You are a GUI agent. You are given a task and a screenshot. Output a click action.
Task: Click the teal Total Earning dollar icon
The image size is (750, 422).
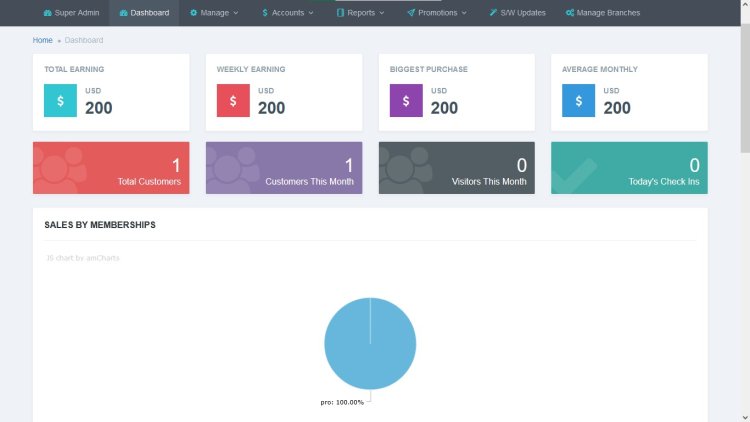(x=60, y=100)
